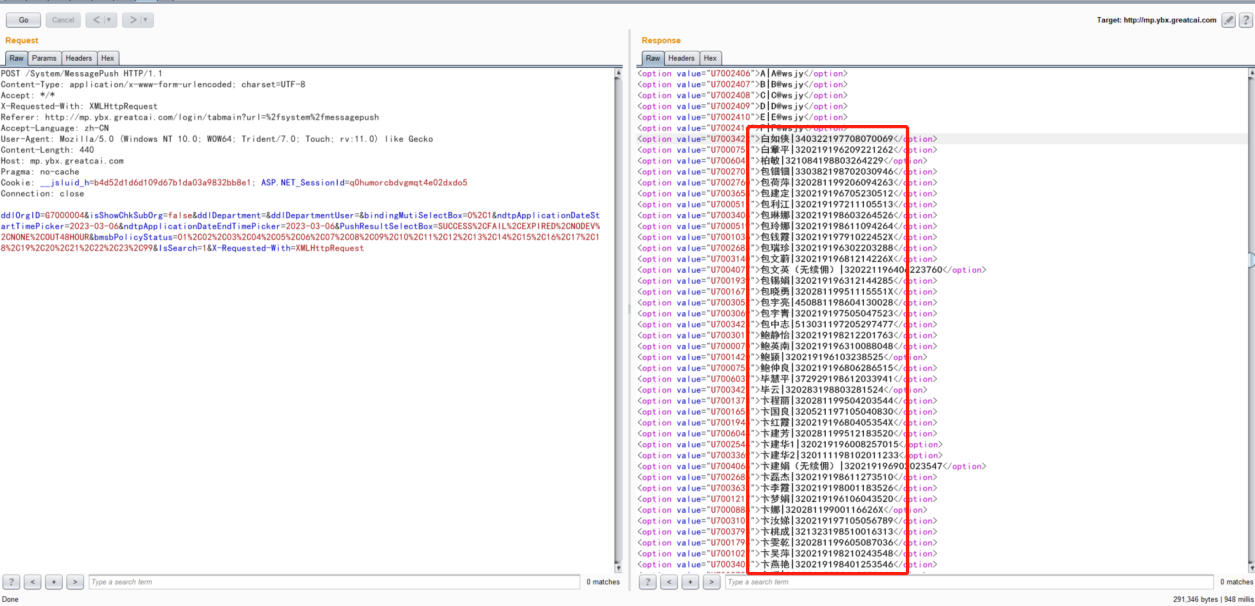Expand the forward history dropdown arrow
This screenshot has height=606, width=1255.
tap(146, 20)
